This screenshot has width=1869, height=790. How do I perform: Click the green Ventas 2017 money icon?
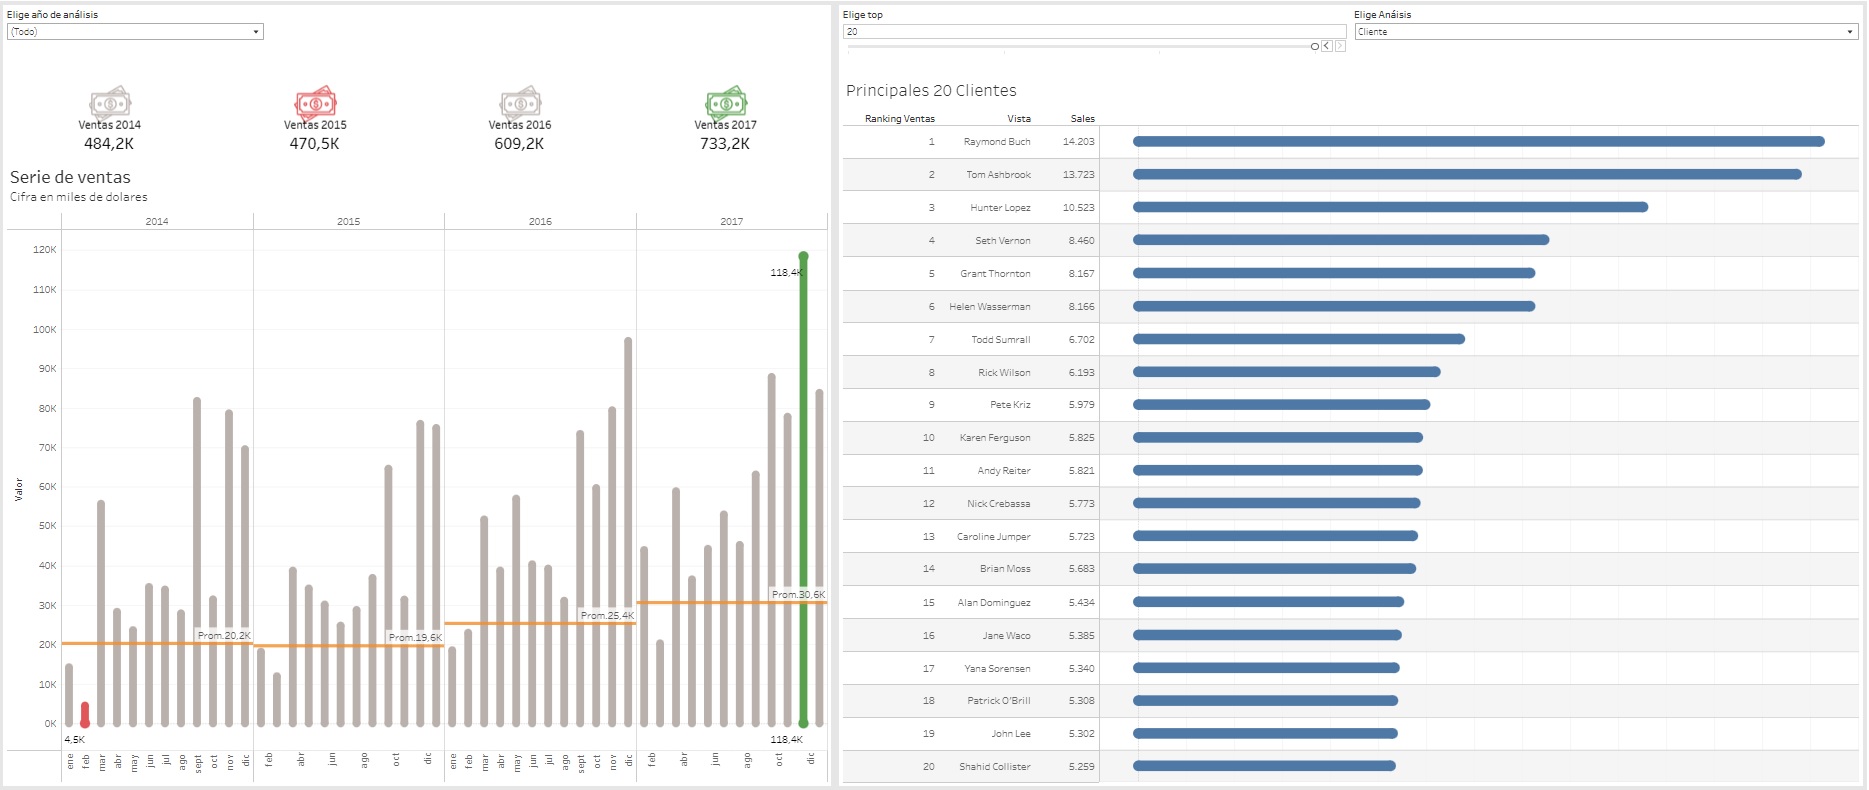click(x=726, y=102)
